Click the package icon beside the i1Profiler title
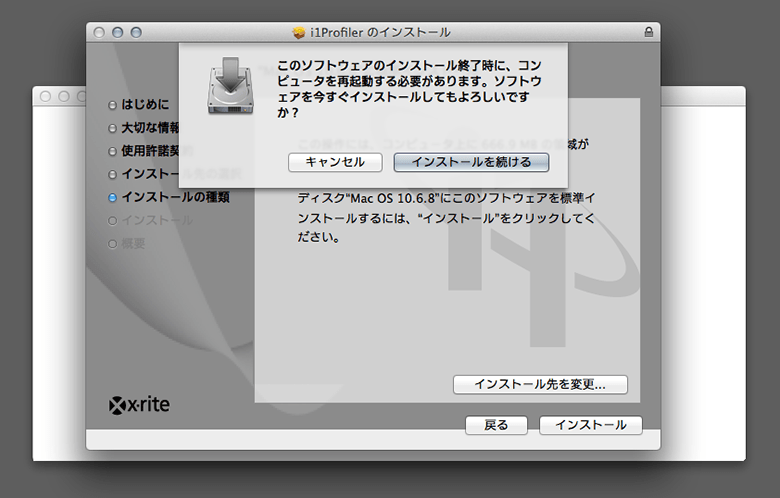780x498 pixels. [298, 33]
